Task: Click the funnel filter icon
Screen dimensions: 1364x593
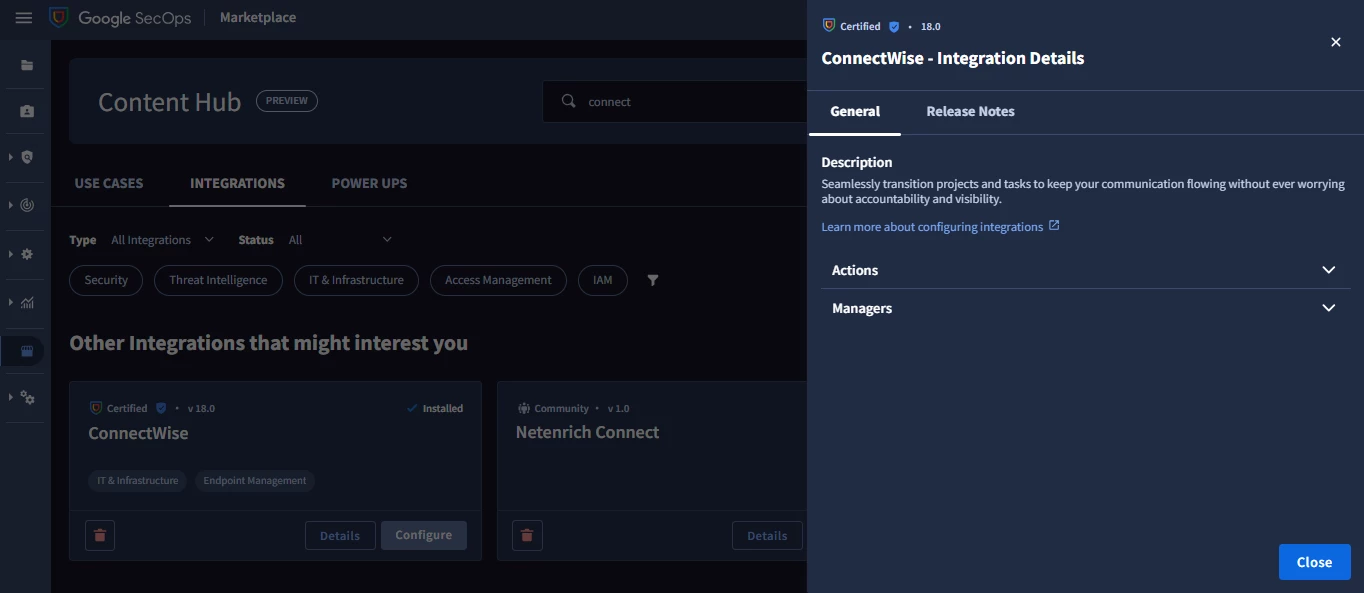Action: pyautogui.click(x=653, y=280)
